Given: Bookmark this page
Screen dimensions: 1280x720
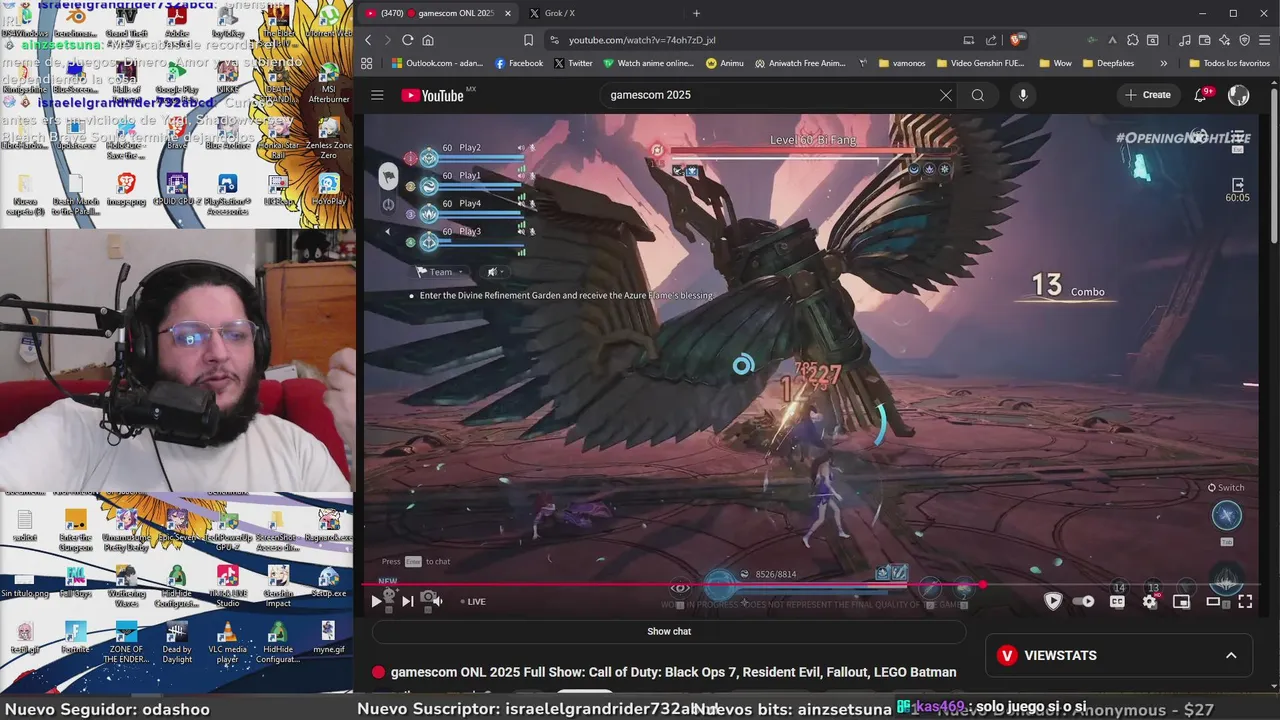Looking at the screenshot, I should coord(528,40).
